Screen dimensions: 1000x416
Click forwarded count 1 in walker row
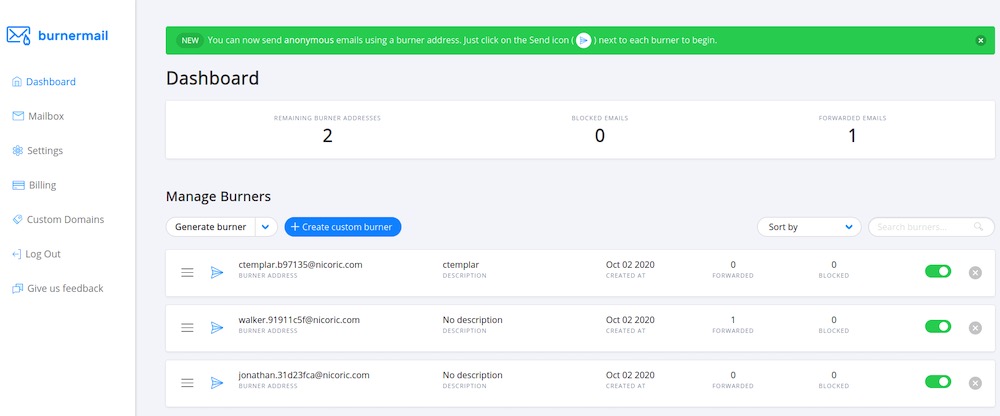coord(733,320)
